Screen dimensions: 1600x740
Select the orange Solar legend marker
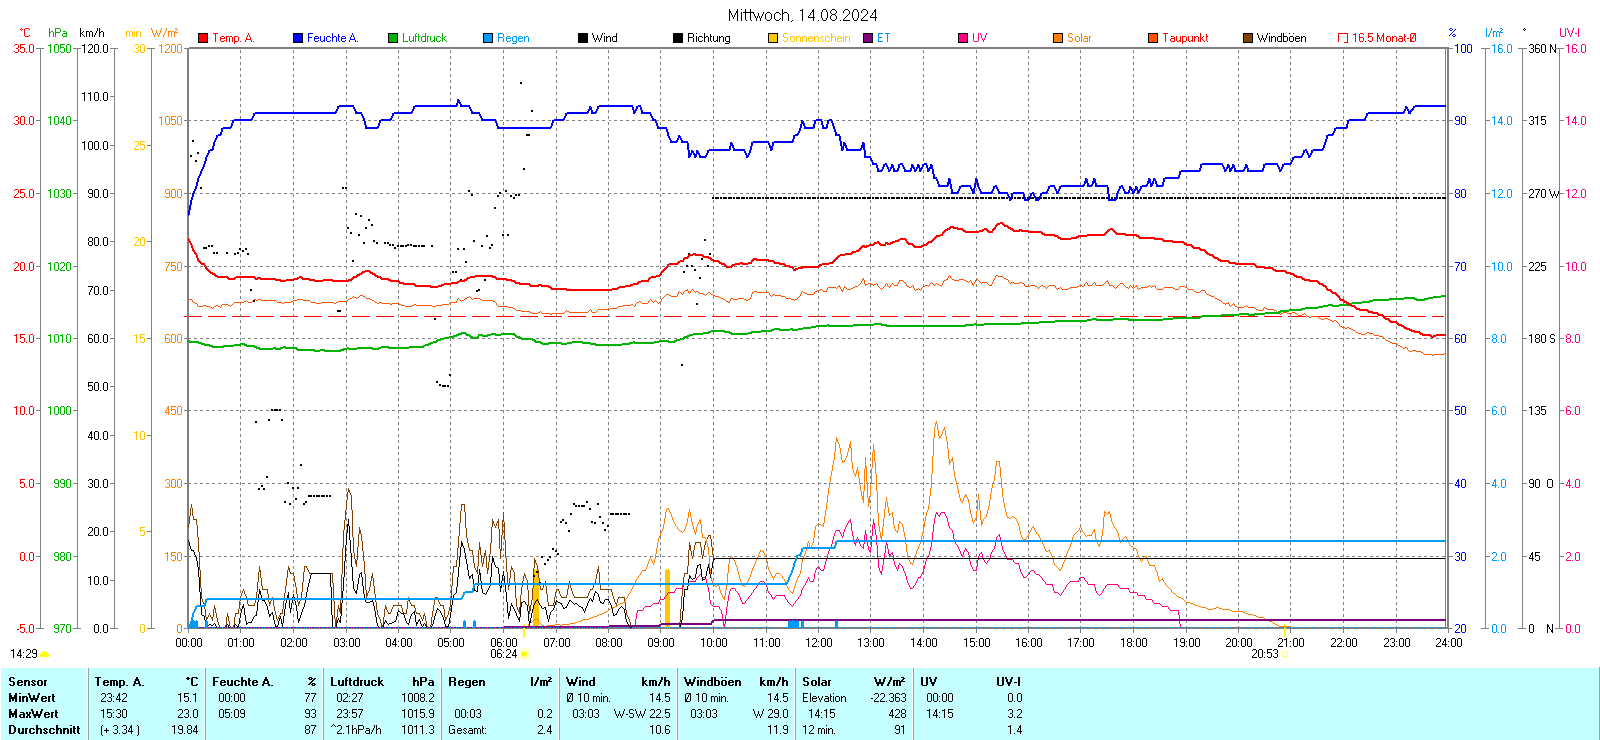click(x=1058, y=38)
